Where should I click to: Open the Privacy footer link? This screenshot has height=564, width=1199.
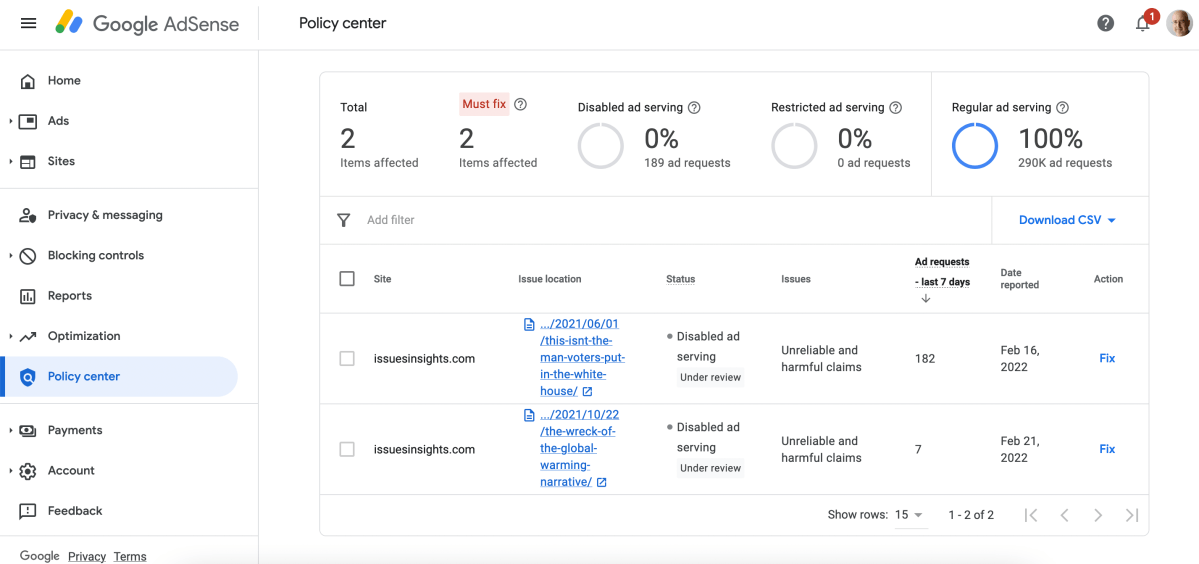coord(87,556)
